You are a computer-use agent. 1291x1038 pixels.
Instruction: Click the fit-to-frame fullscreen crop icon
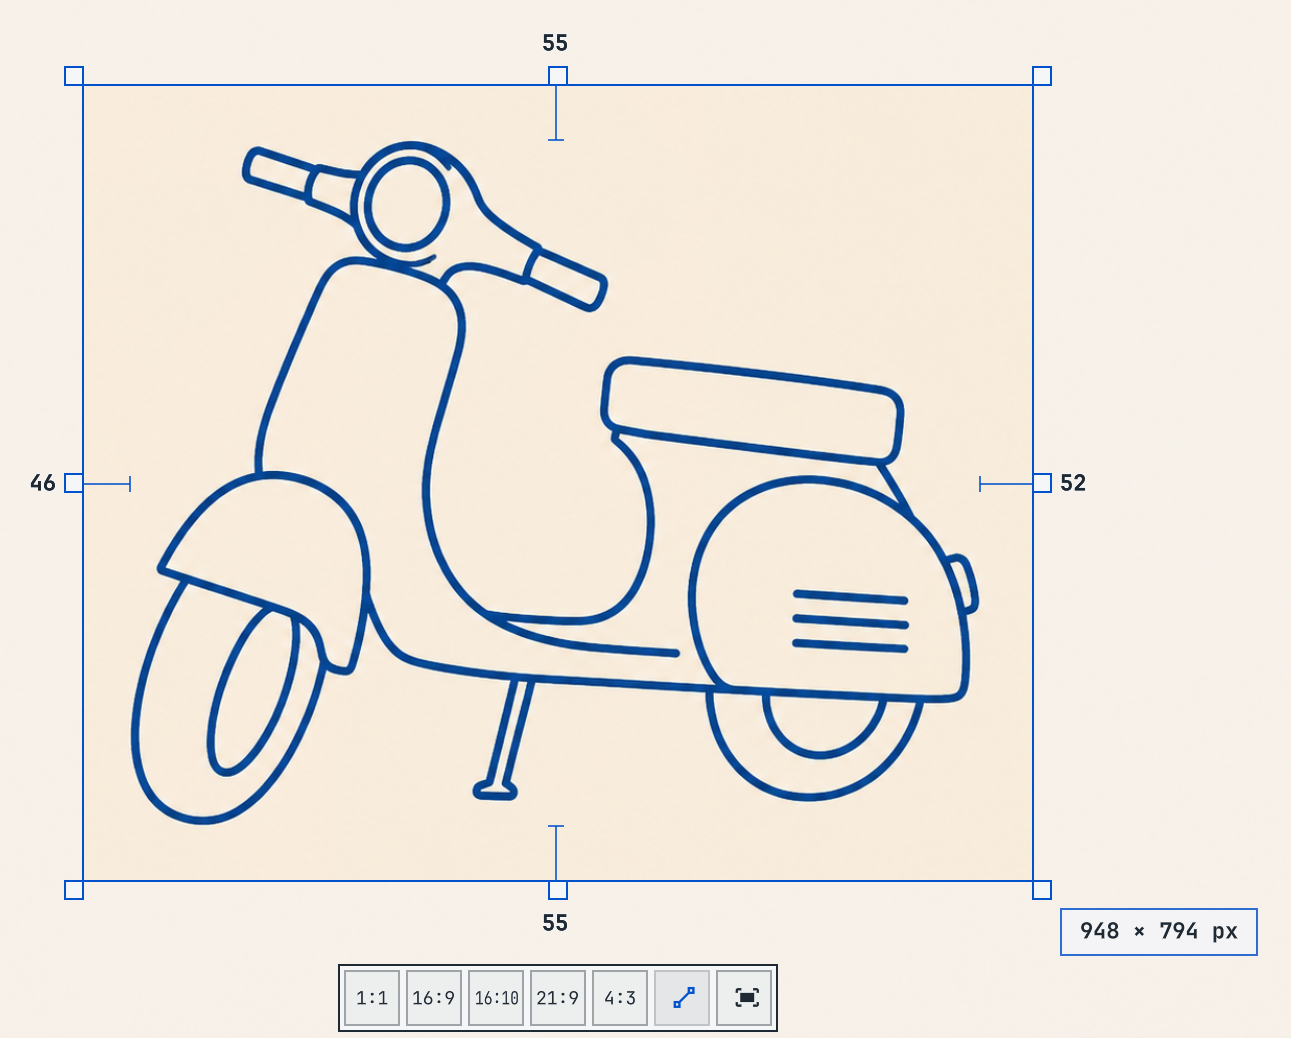pyautogui.click(x=745, y=998)
